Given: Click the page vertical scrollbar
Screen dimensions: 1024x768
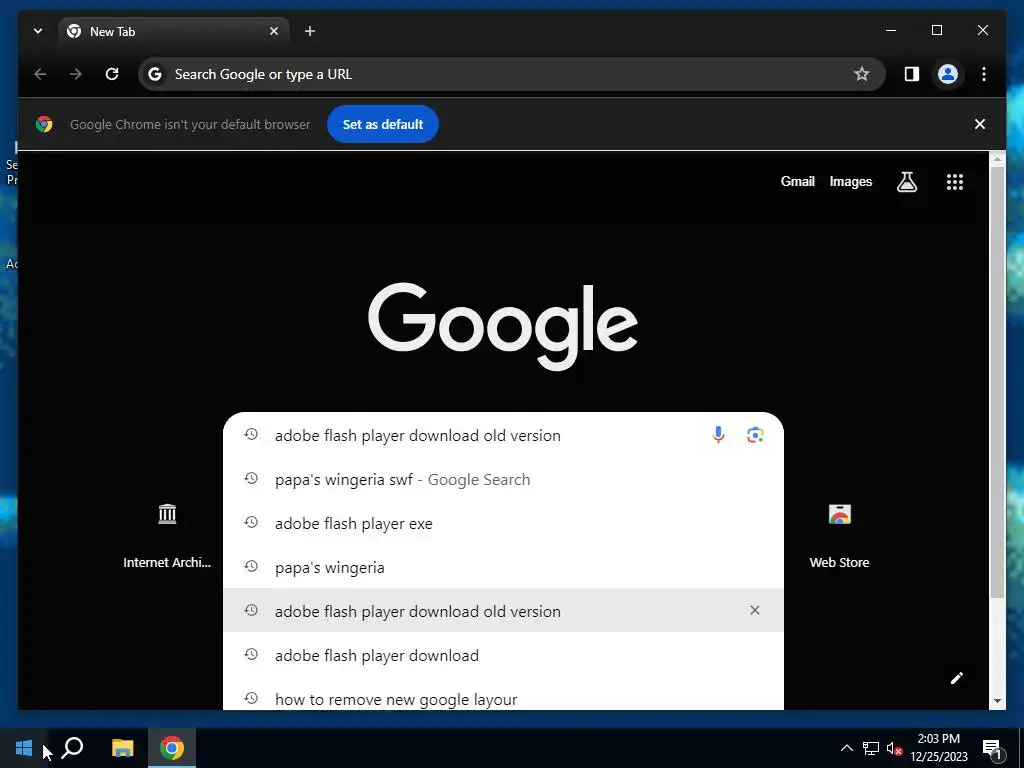Looking at the screenshot, I should (997, 382).
